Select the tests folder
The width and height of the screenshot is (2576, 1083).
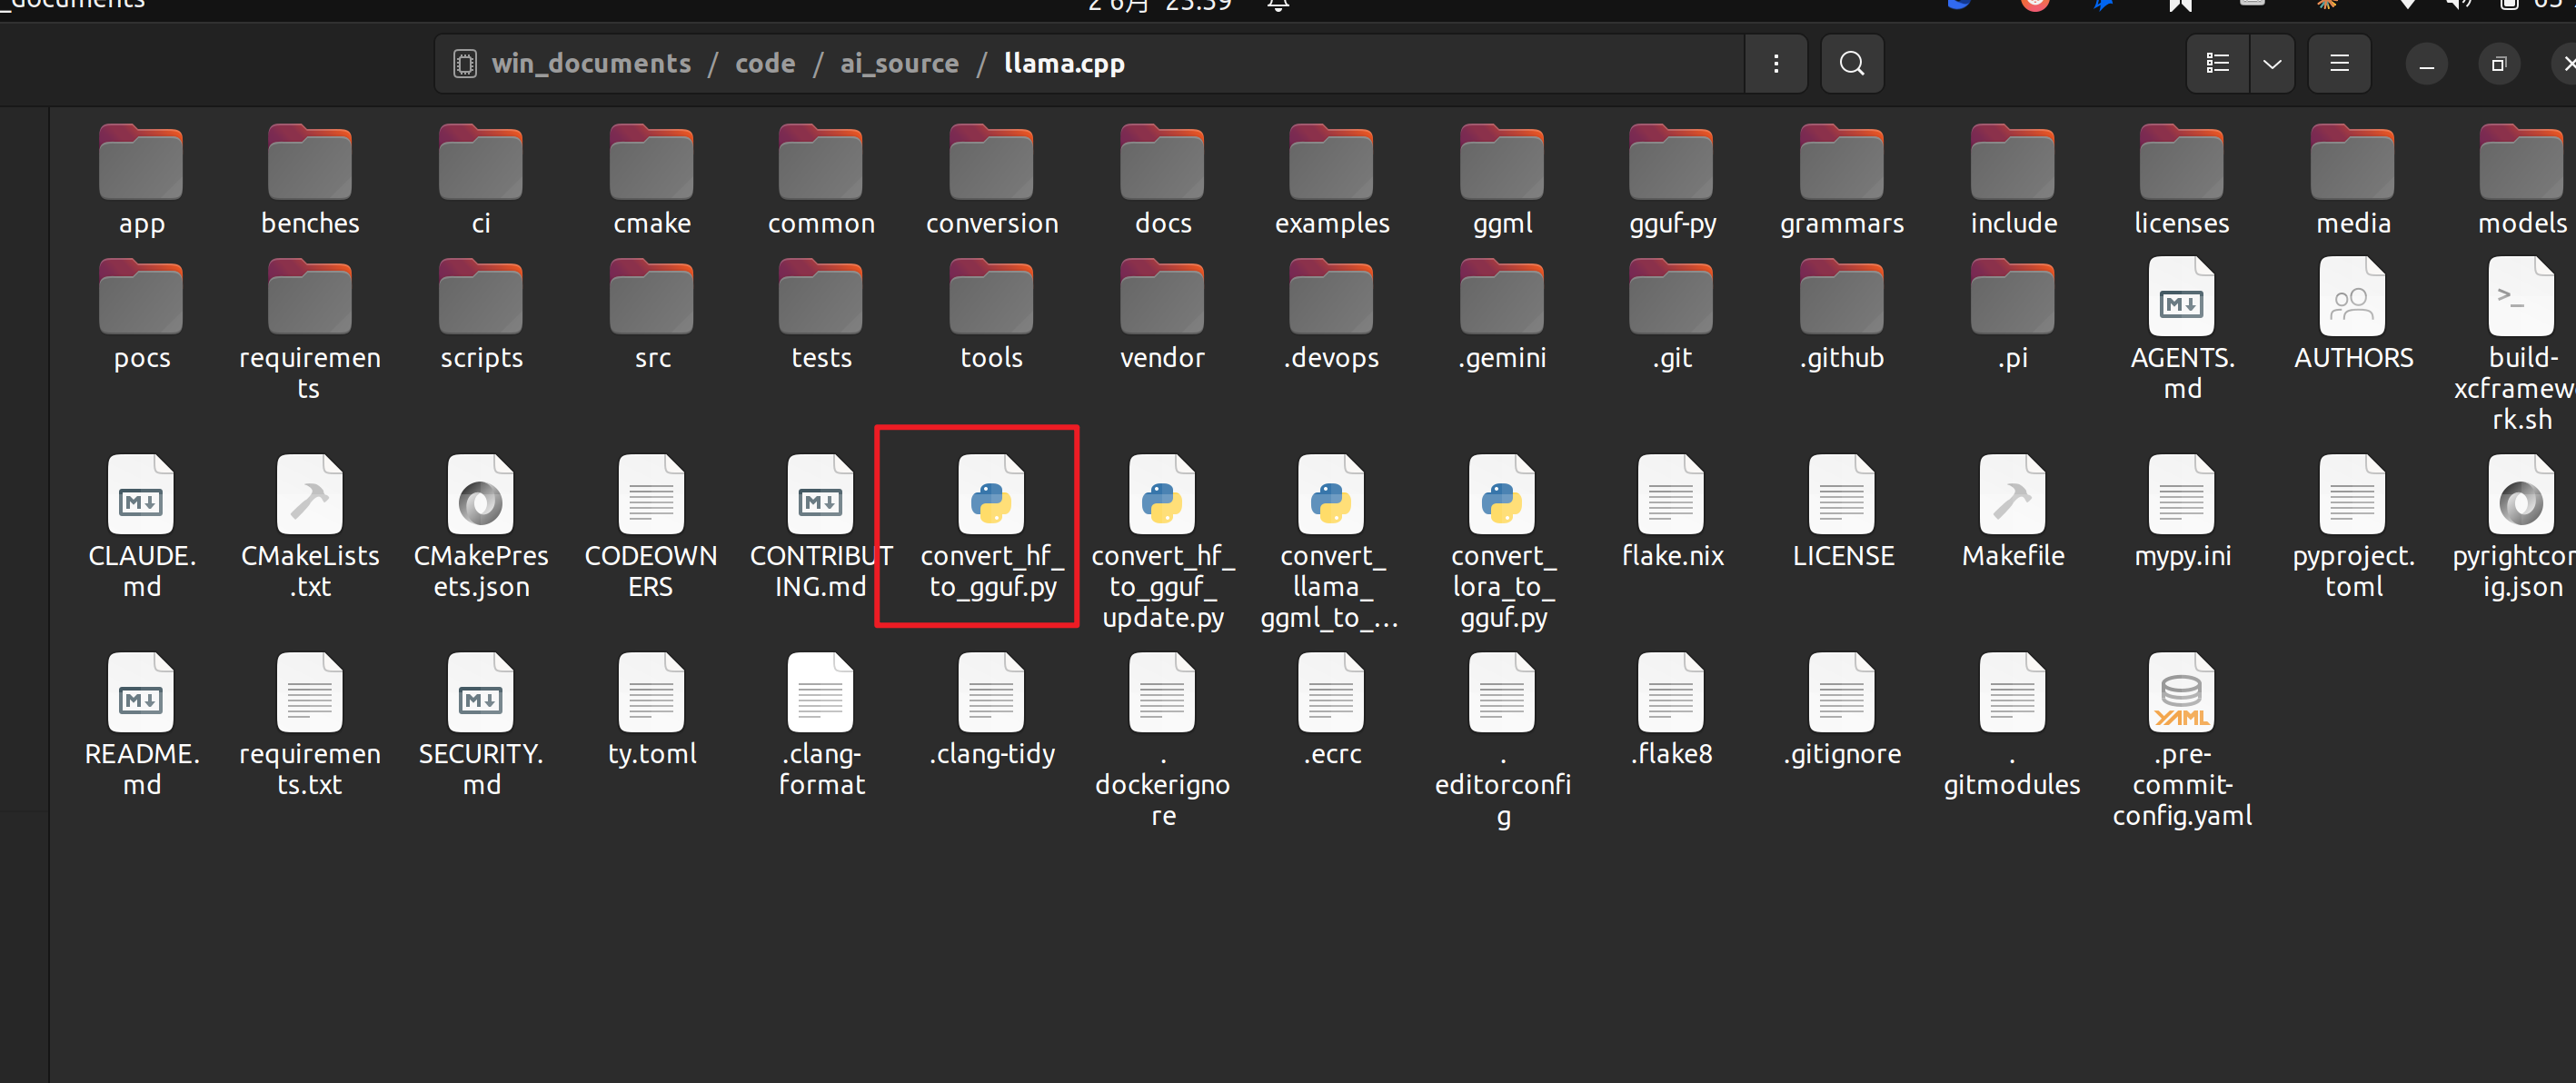(x=821, y=315)
